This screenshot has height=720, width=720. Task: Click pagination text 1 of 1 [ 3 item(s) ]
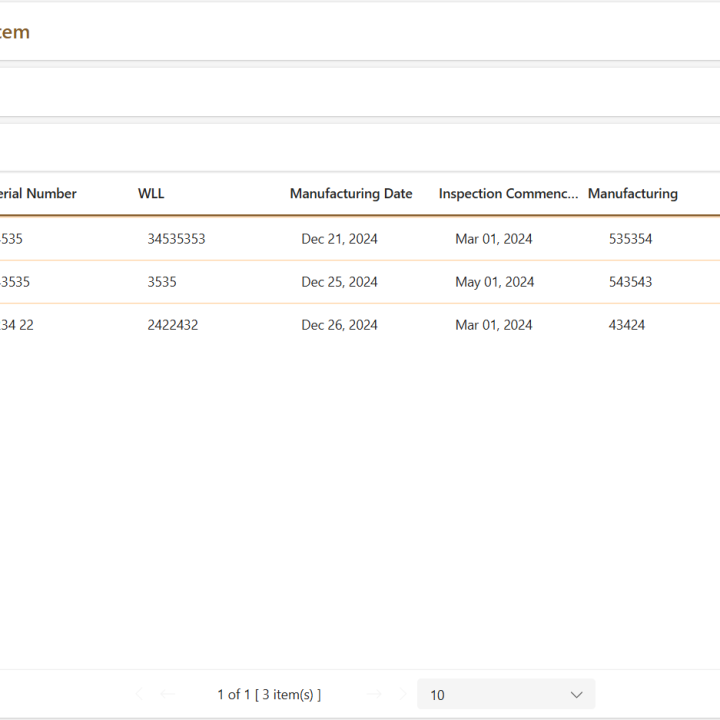tap(269, 694)
